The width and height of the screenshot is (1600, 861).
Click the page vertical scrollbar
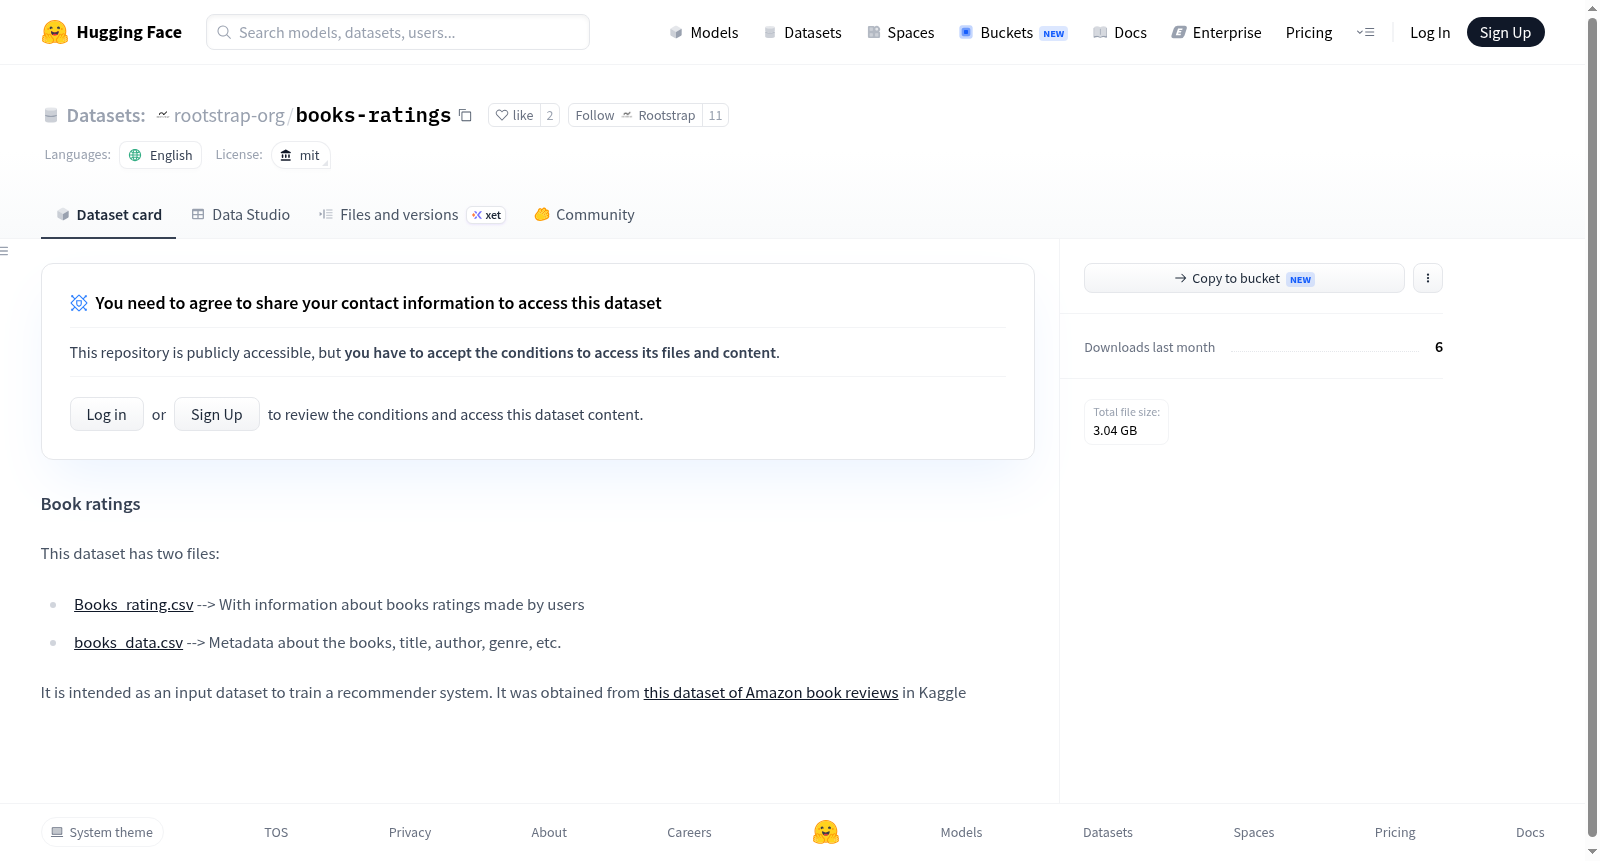point(1592,425)
